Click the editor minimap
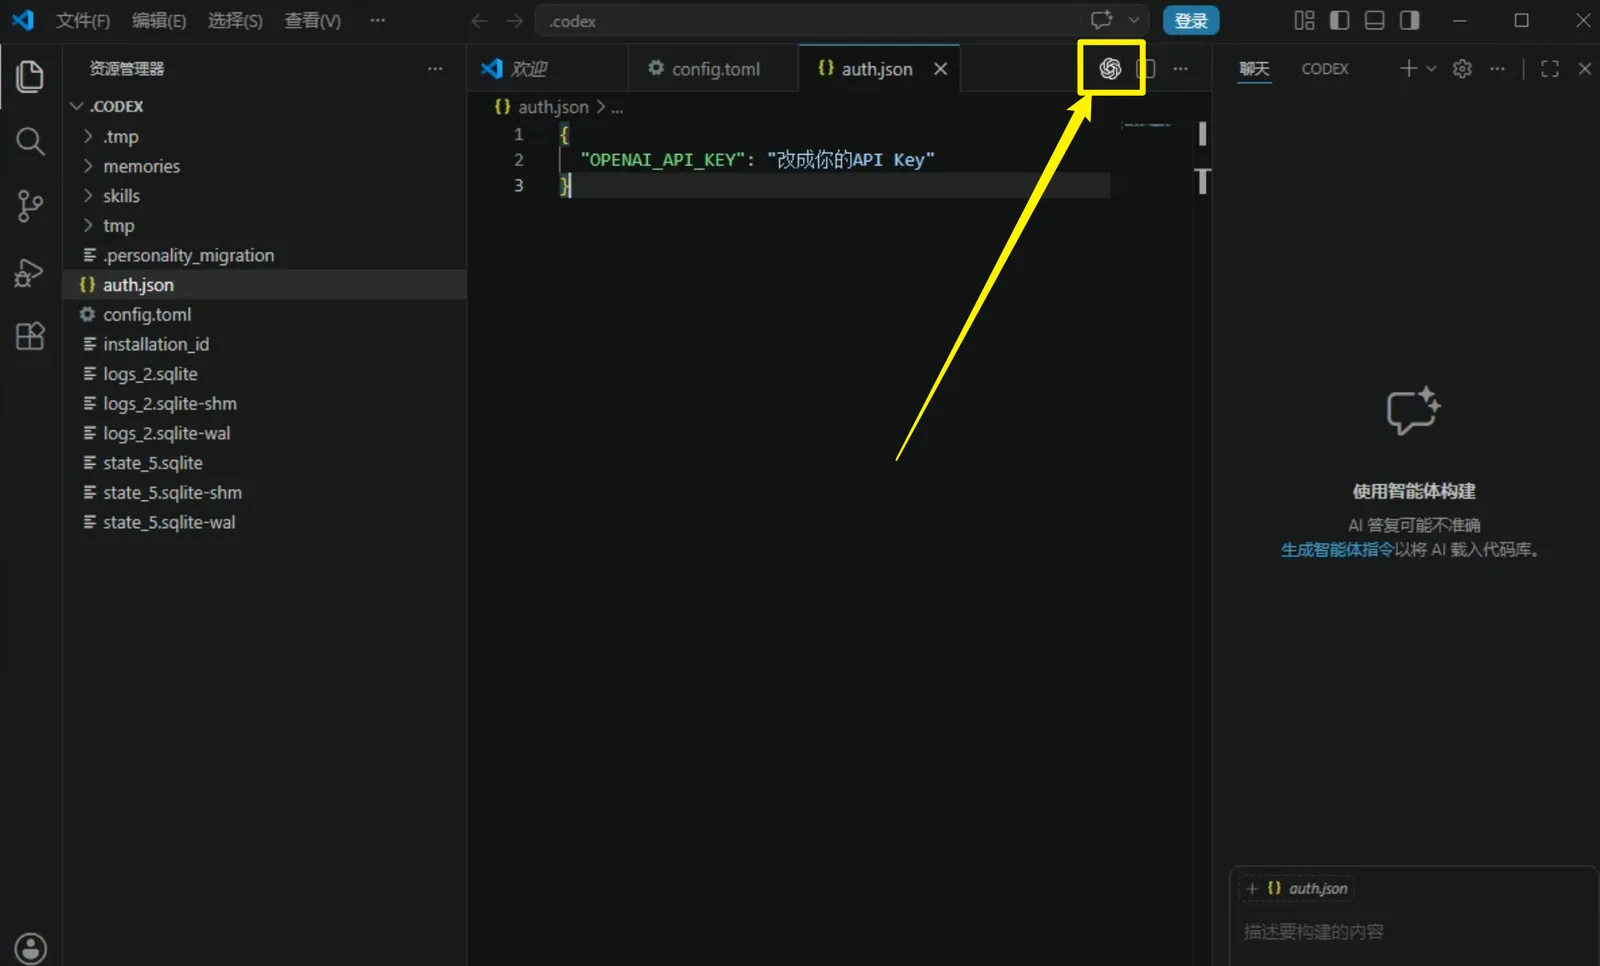This screenshot has width=1600, height=966. coord(1146,125)
